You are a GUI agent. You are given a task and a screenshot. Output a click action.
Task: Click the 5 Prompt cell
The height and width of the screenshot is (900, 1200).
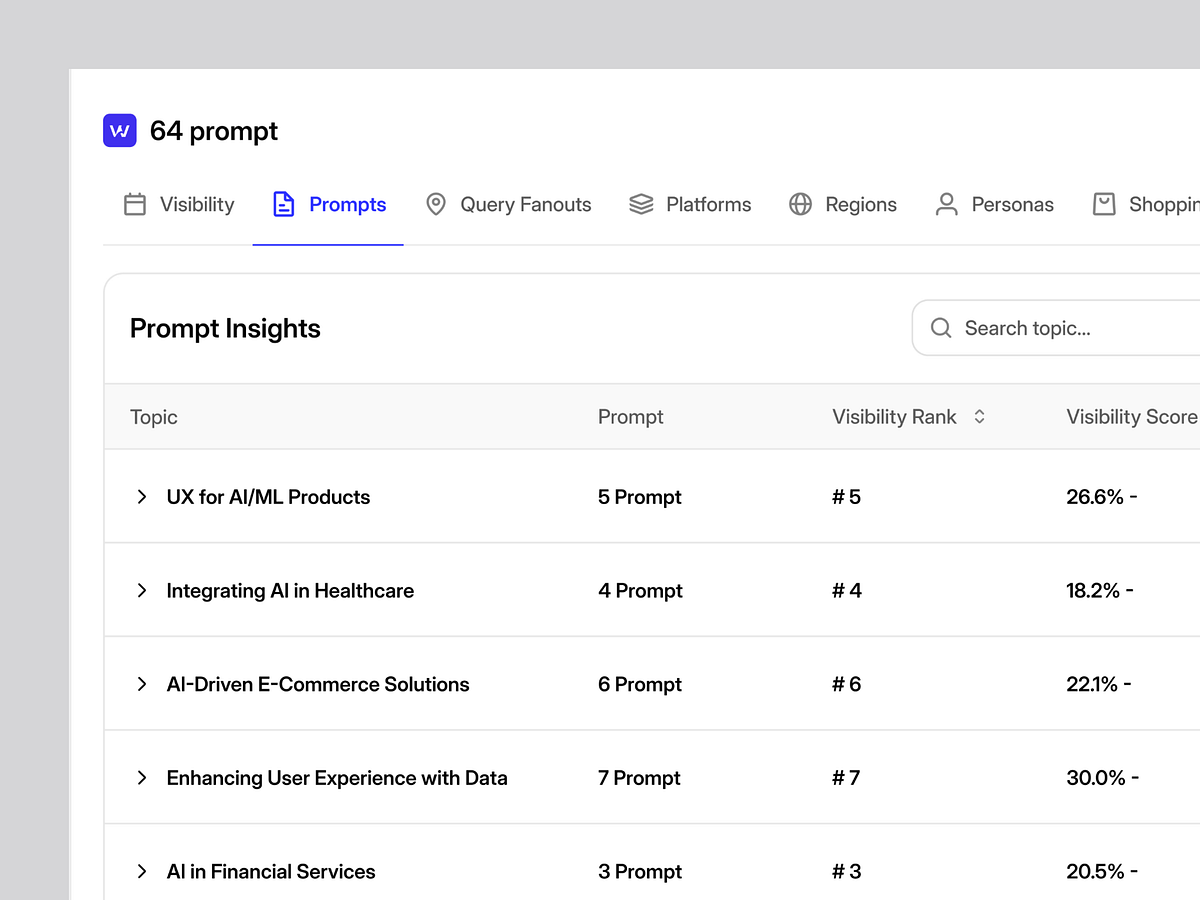[x=640, y=497]
